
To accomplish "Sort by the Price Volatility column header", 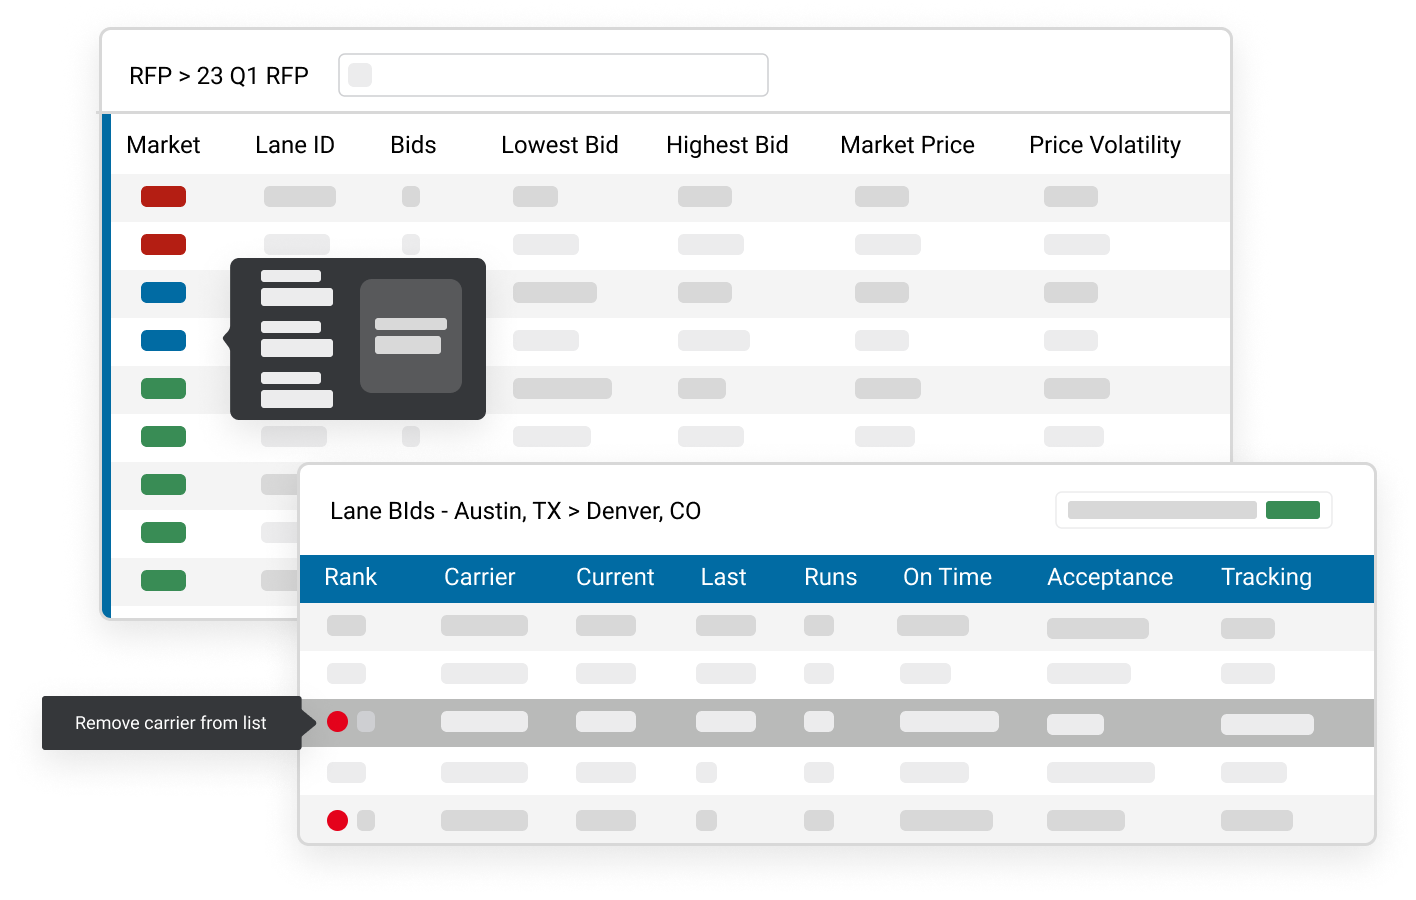I will pos(1105,144).
